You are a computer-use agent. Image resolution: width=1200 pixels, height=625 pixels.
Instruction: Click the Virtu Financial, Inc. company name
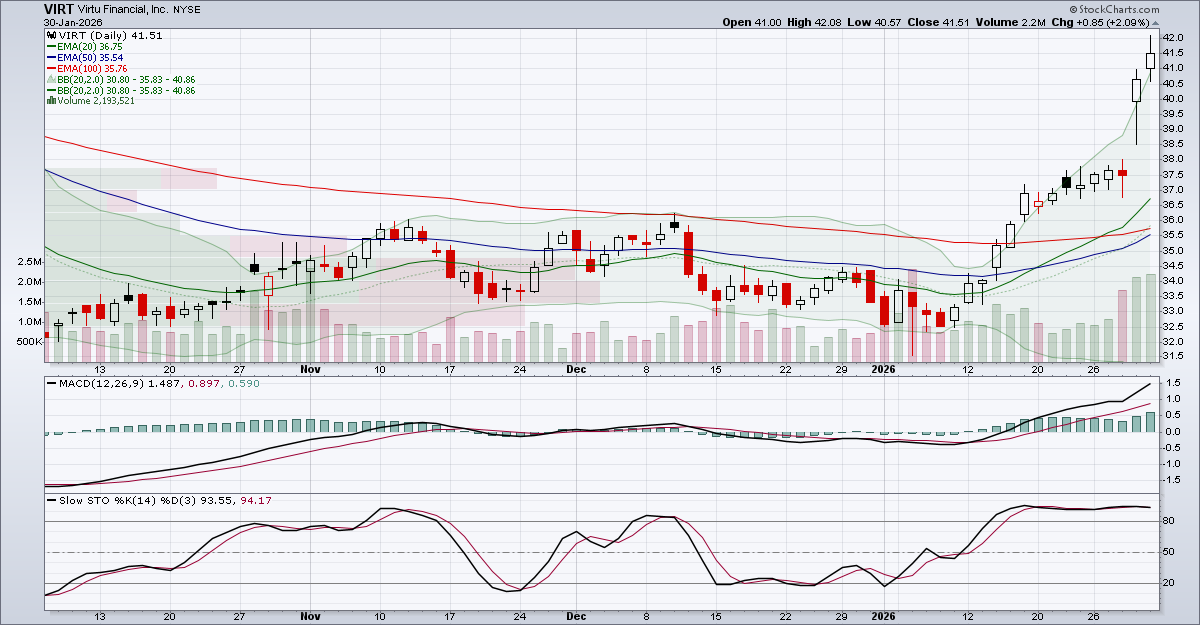click(x=124, y=8)
